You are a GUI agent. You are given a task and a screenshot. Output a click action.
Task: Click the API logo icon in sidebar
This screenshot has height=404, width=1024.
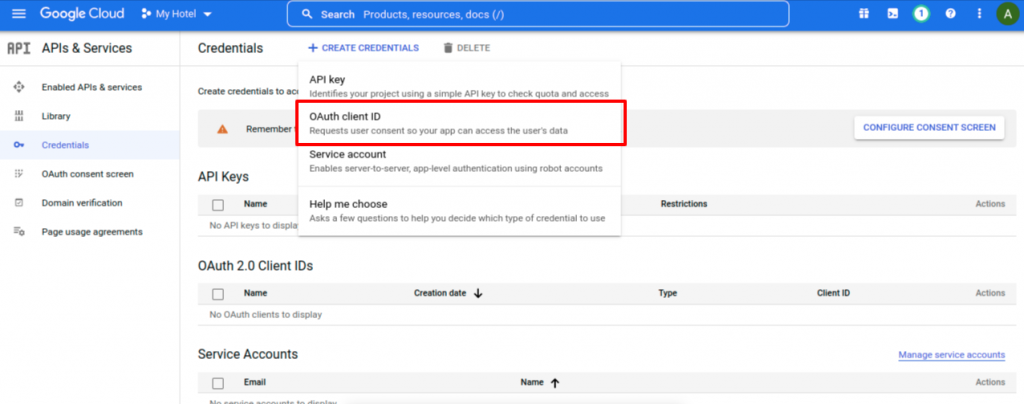click(x=19, y=48)
